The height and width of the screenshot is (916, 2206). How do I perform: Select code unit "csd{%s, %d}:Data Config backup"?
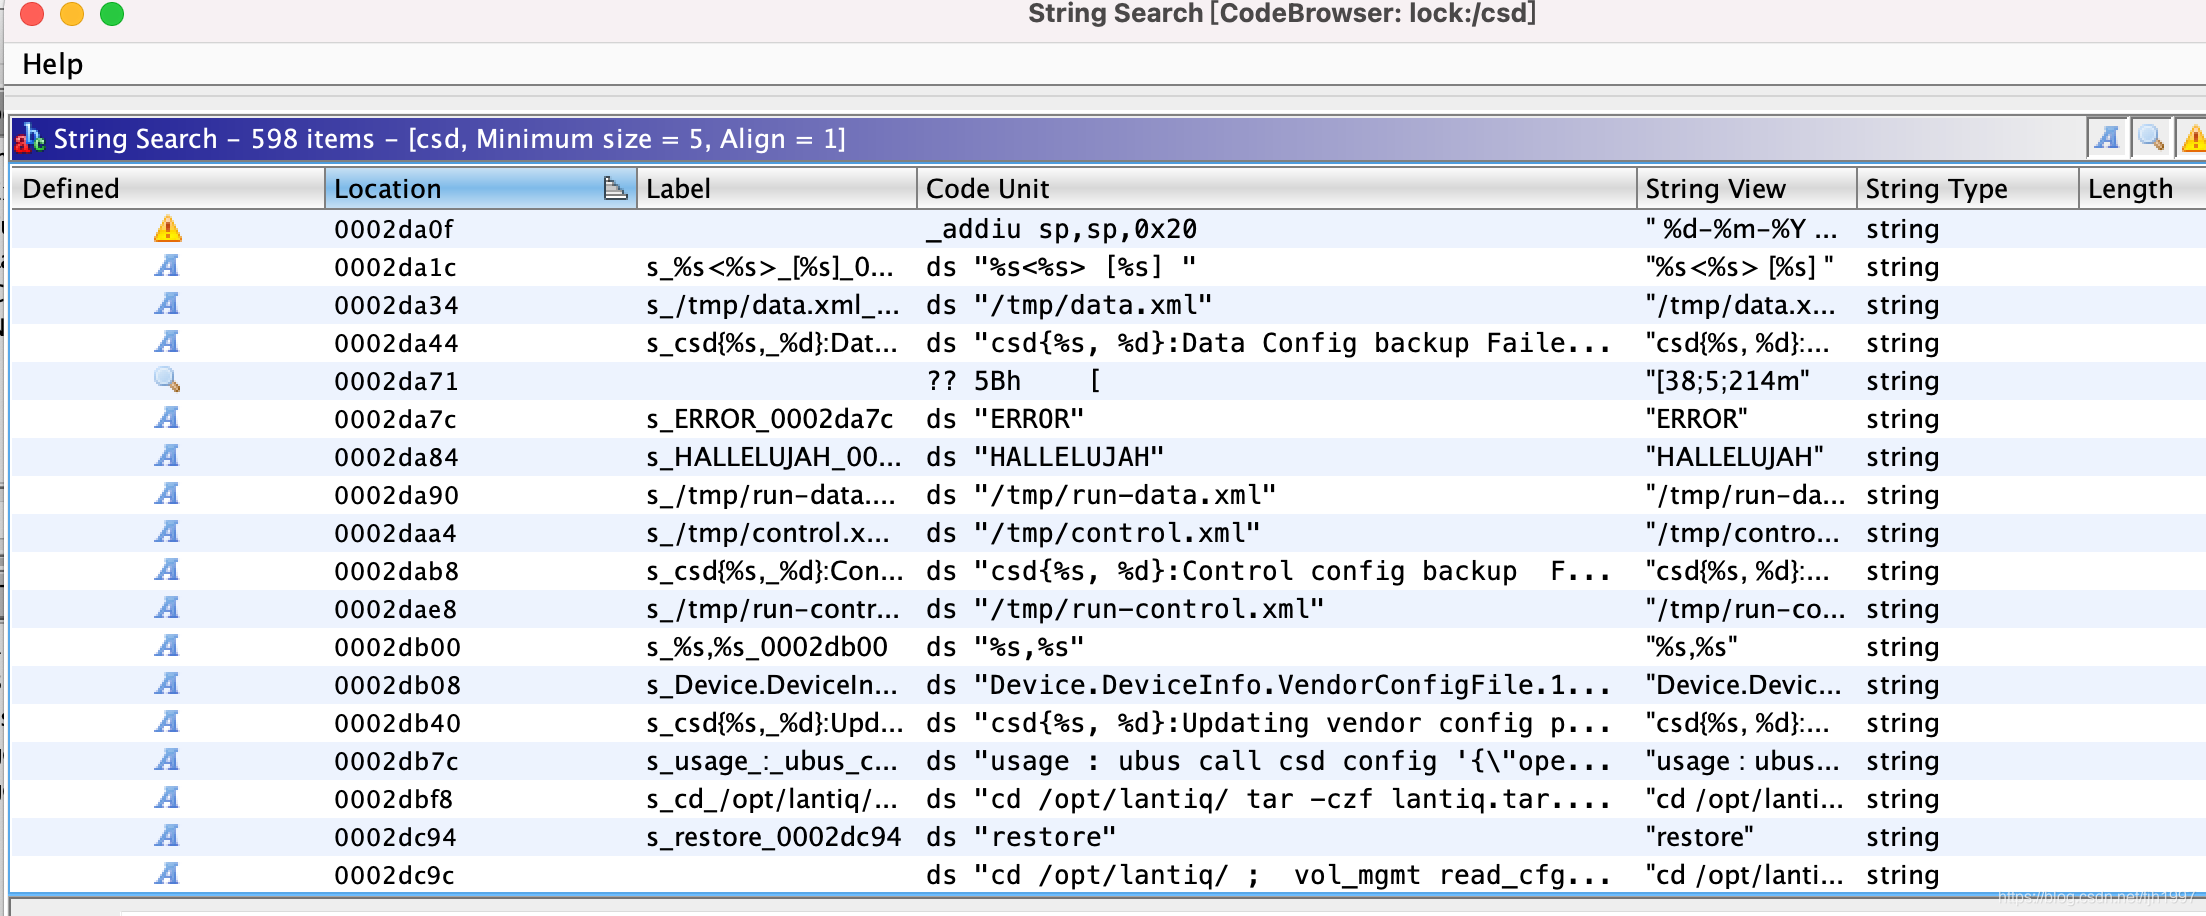coord(1268,343)
